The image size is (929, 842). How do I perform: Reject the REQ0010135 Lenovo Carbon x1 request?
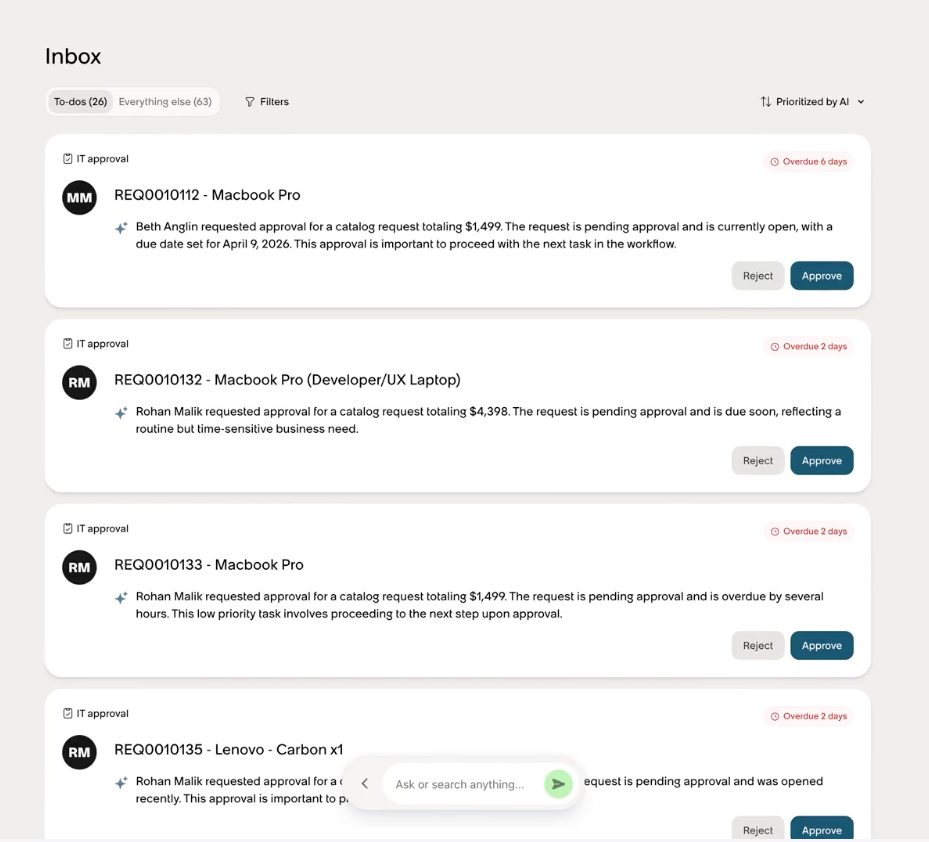click(758, 829)
